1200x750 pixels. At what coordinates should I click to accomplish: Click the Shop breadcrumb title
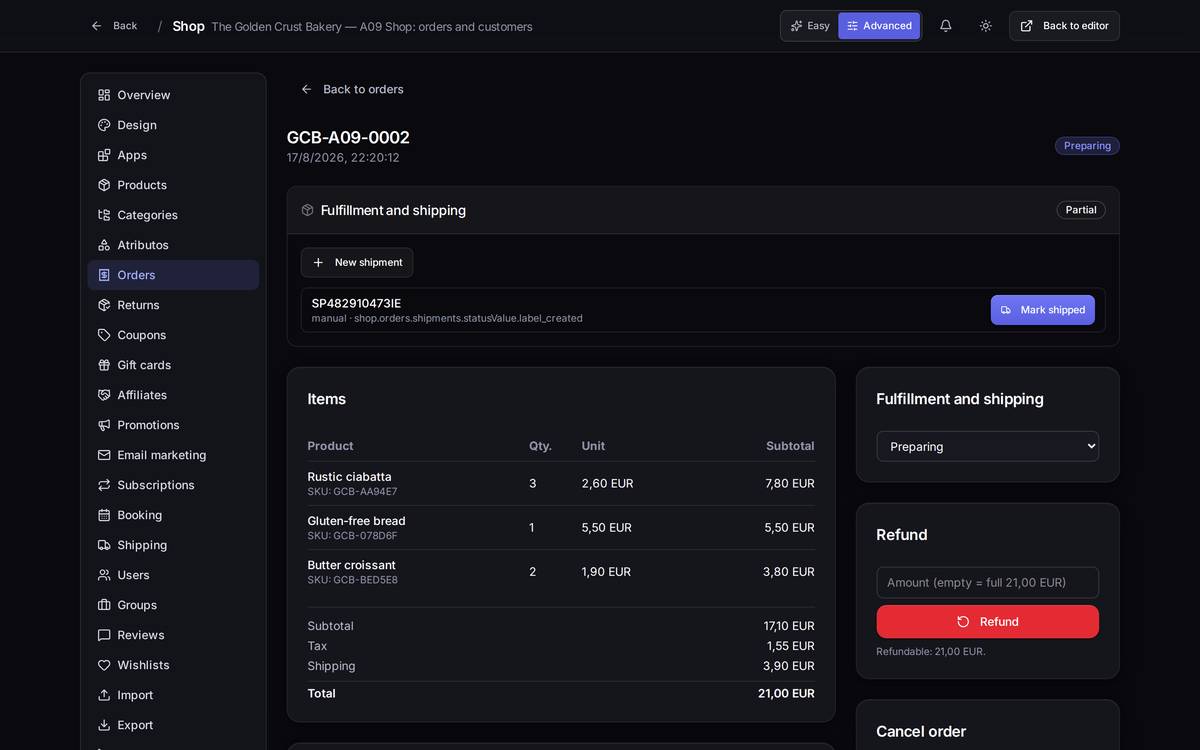click(188, 26)
